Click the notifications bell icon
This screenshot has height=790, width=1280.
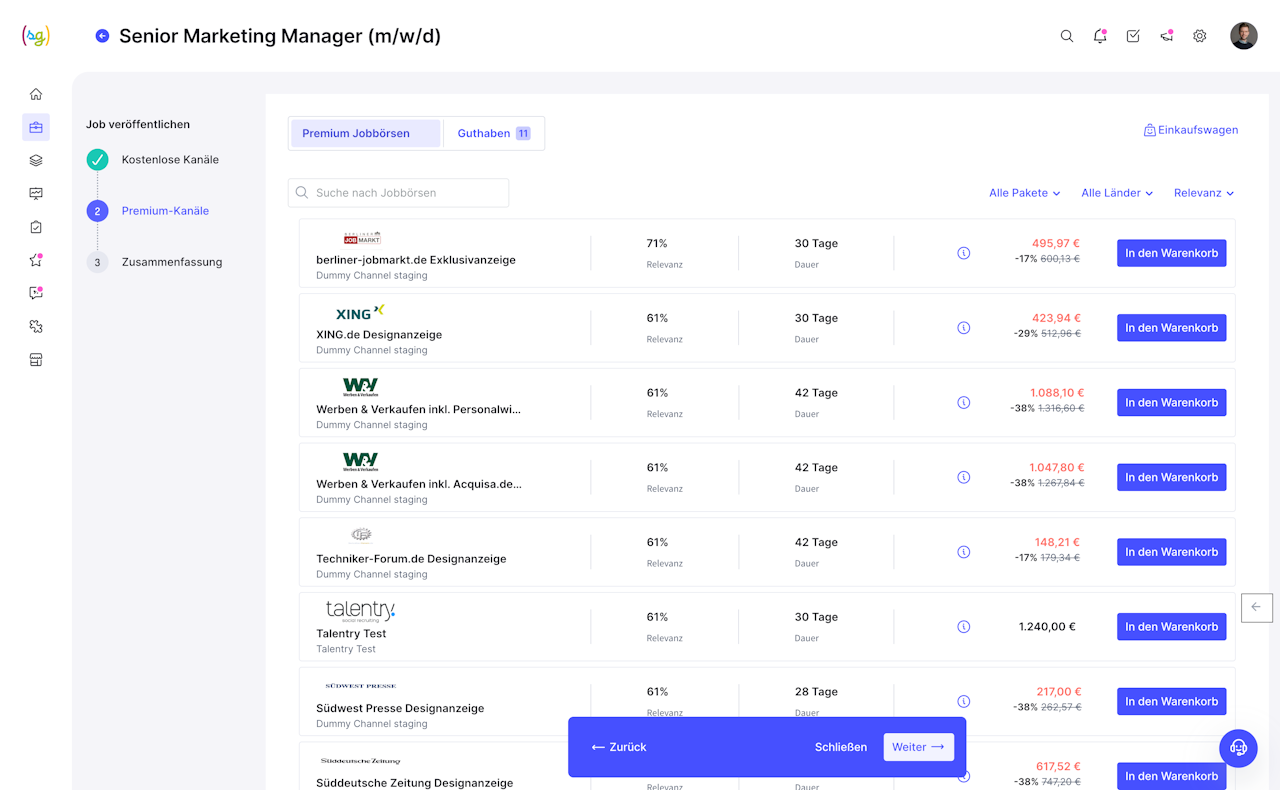[x=1100, y=36]
